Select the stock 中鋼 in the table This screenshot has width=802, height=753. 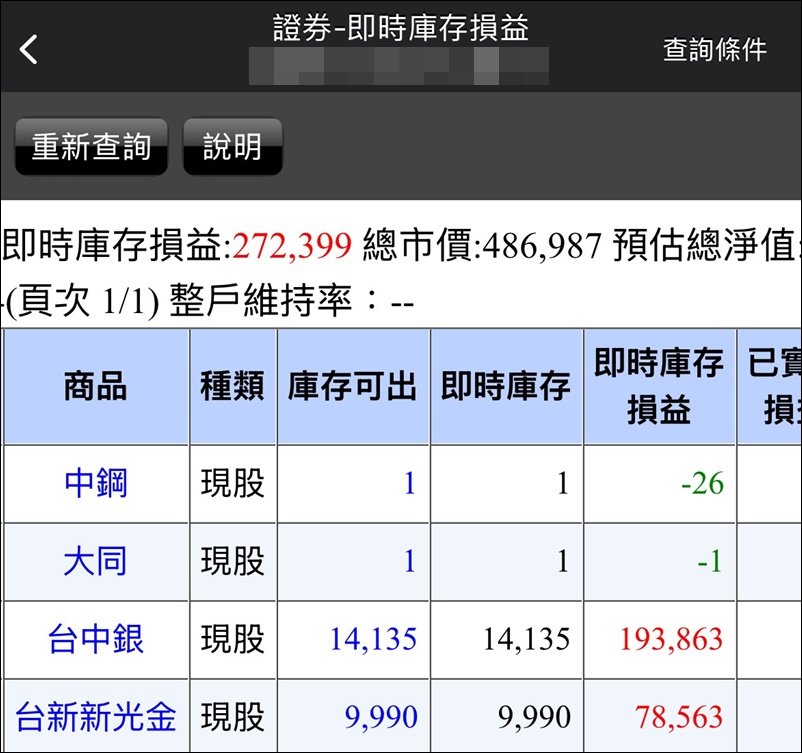pos(93,483)
